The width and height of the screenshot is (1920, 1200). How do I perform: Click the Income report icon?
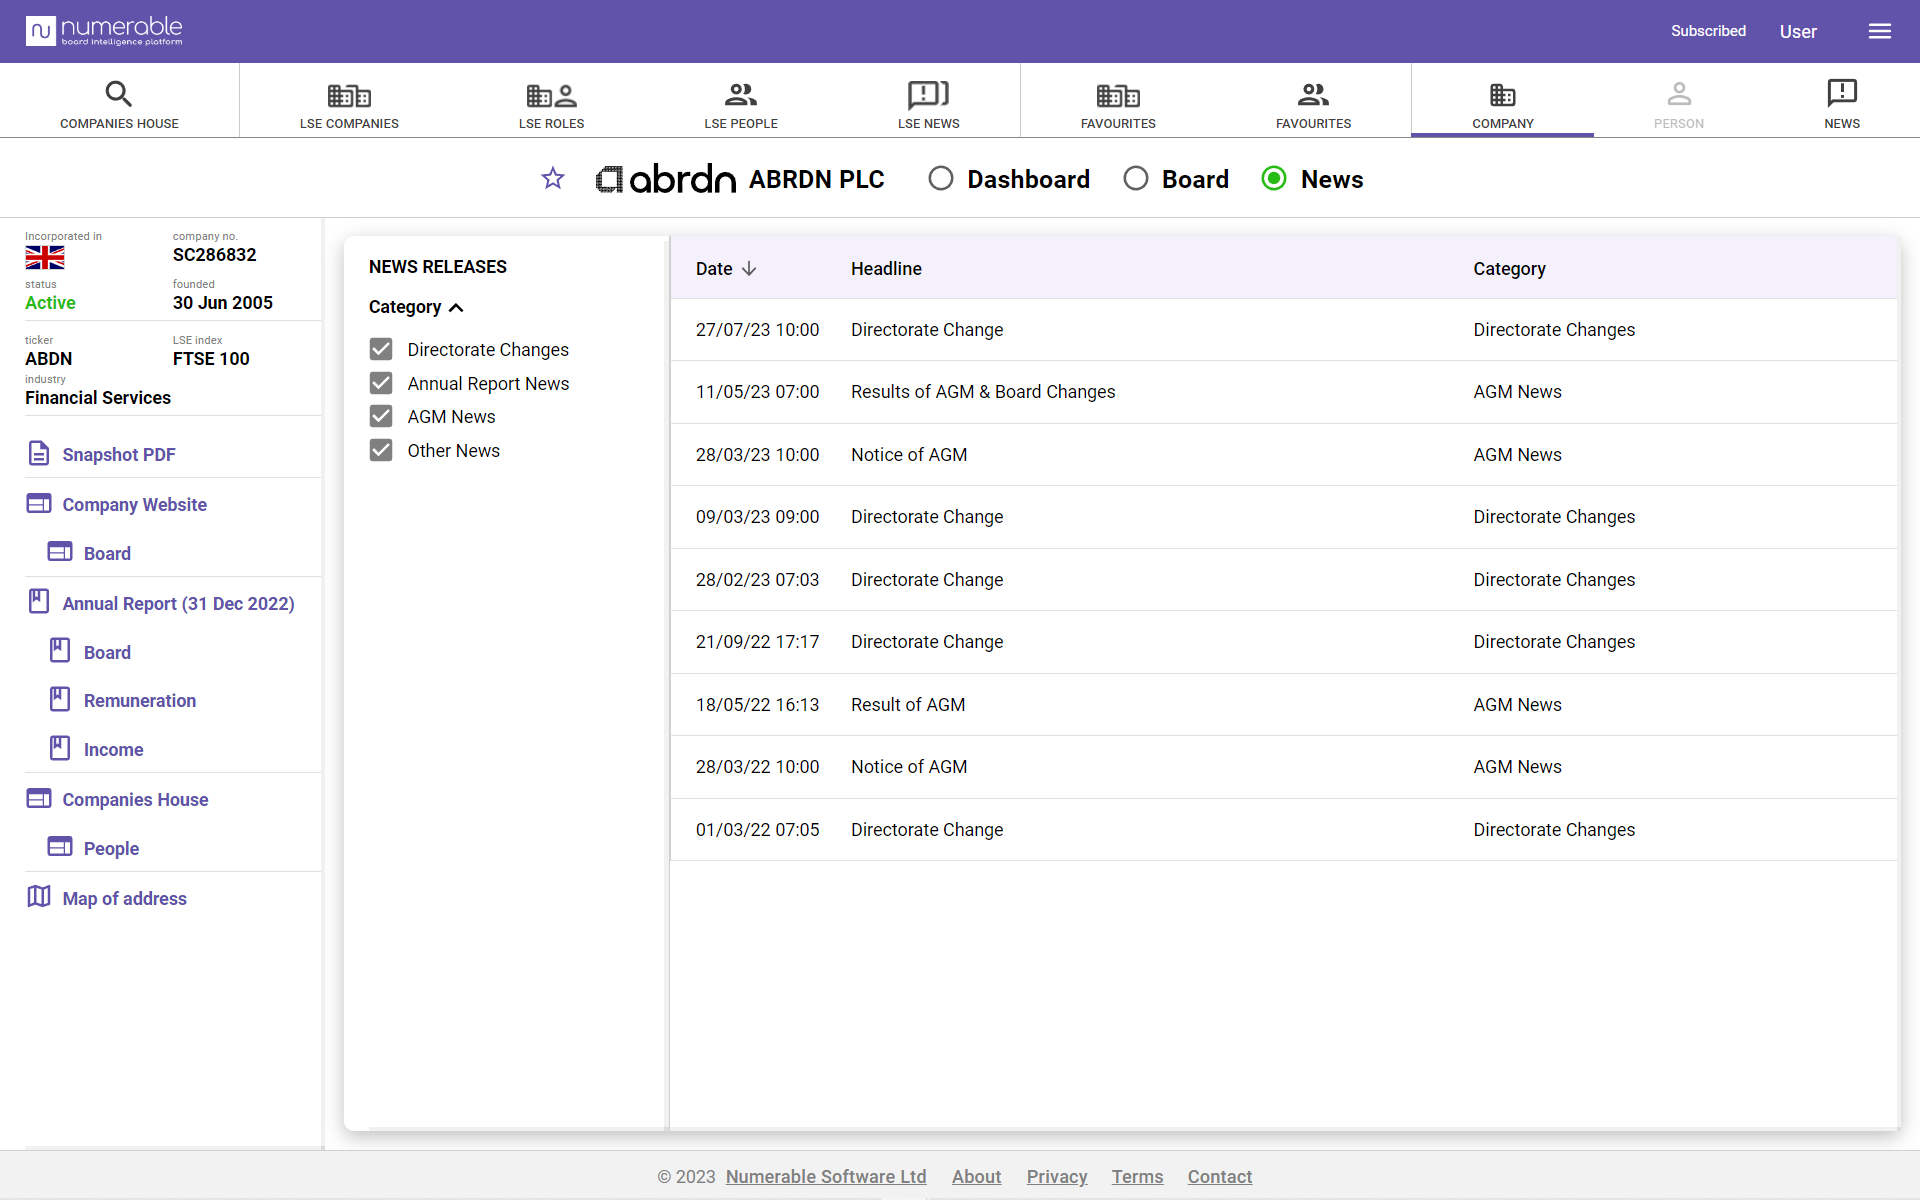[60, 748]
